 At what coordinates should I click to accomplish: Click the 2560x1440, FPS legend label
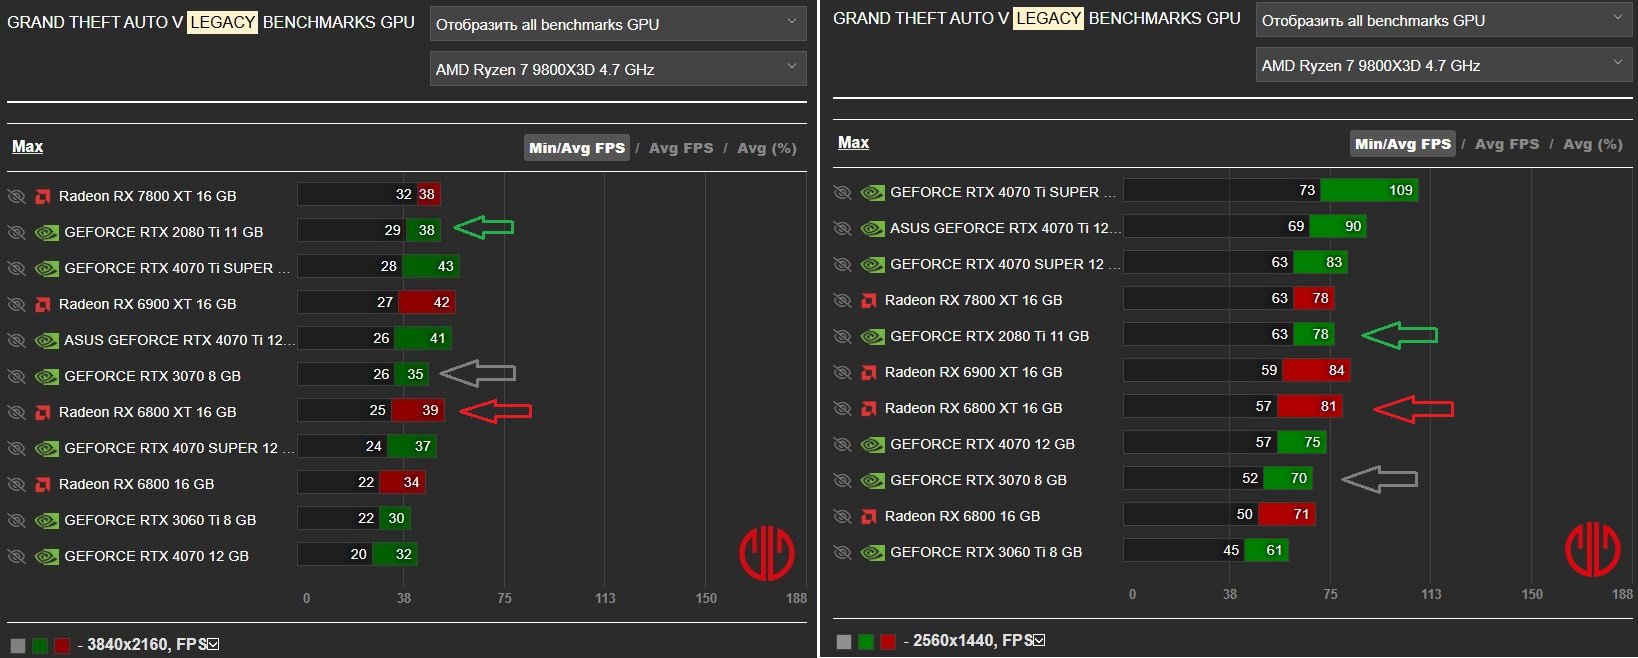[x=972, y=640]
